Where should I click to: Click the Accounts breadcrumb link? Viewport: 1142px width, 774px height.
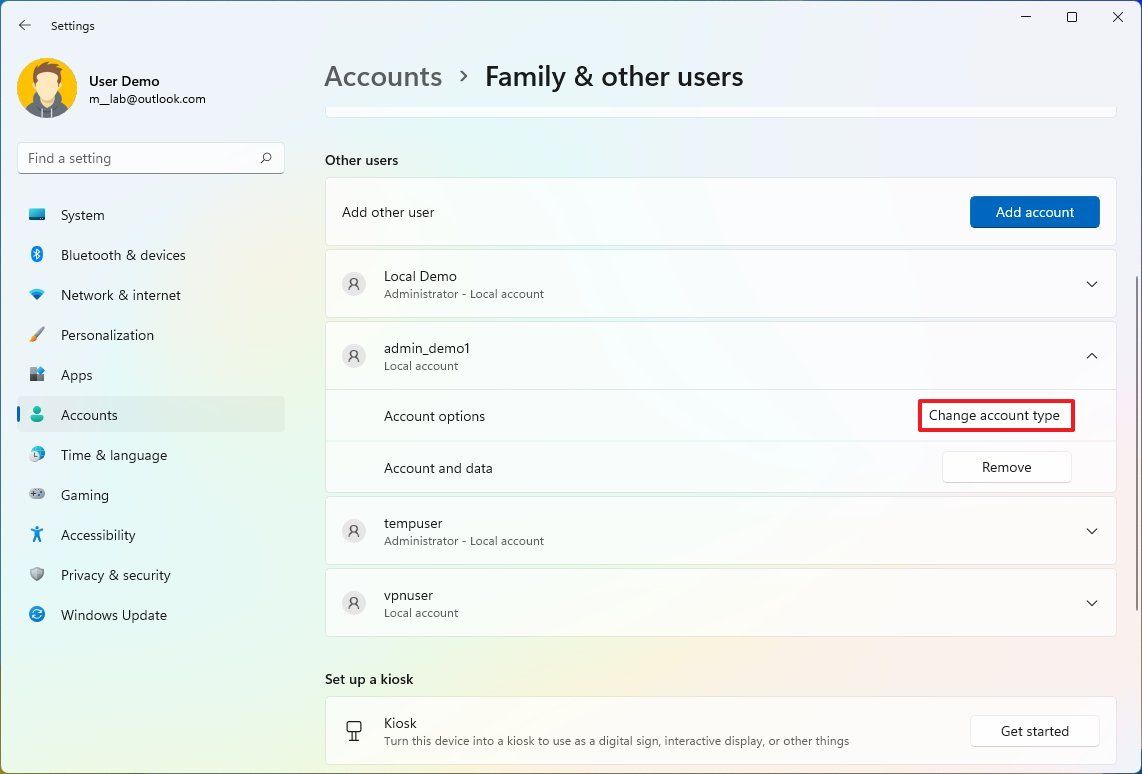383,76
